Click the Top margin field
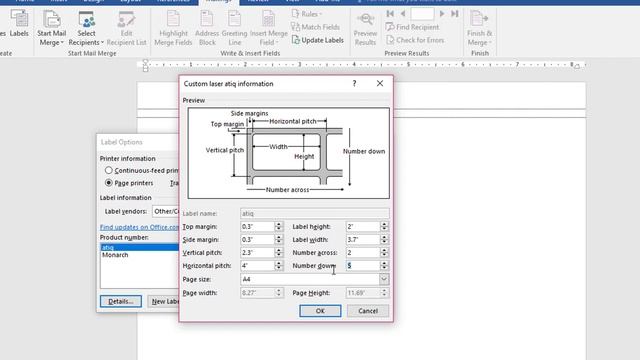640x360 pixels. [x=257, y=227]
